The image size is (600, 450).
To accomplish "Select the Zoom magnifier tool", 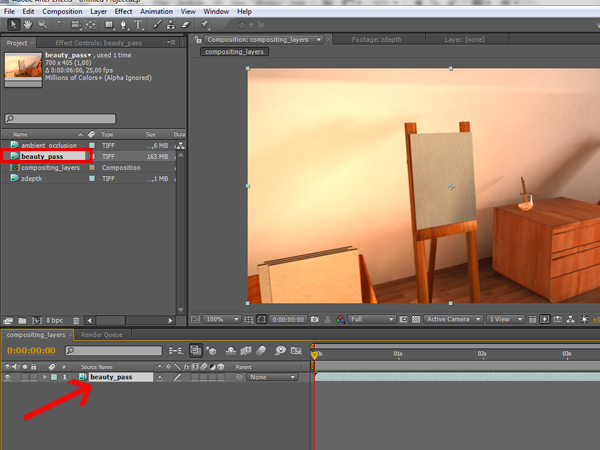I will 40,24.
